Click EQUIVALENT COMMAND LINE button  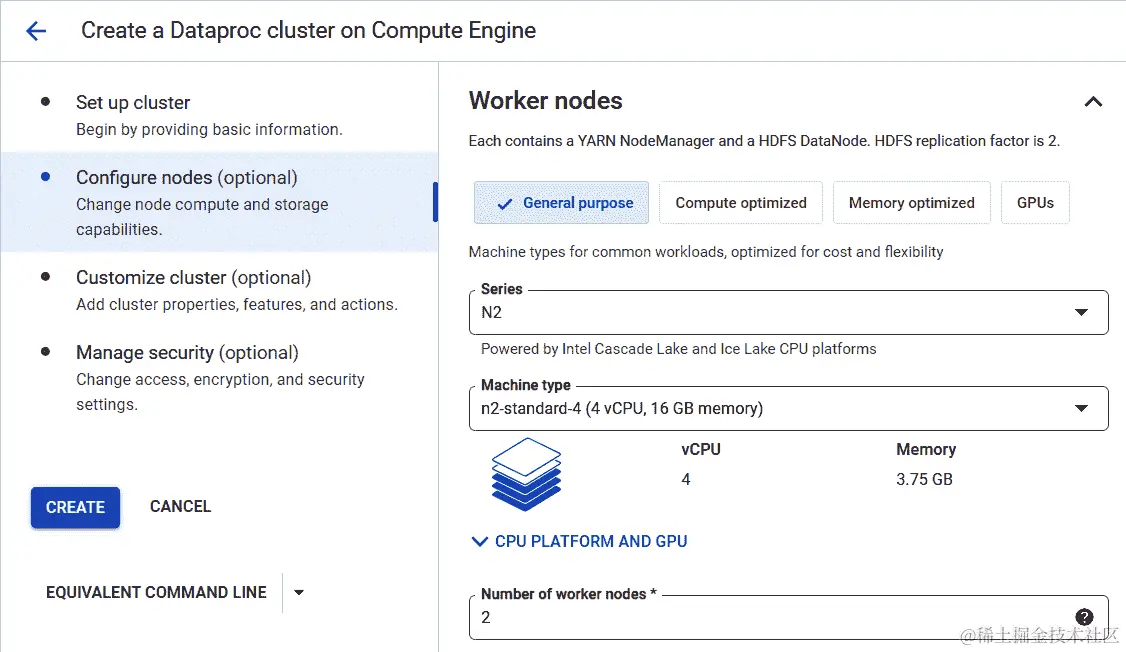pyautogui.click(x=156, y=592)
